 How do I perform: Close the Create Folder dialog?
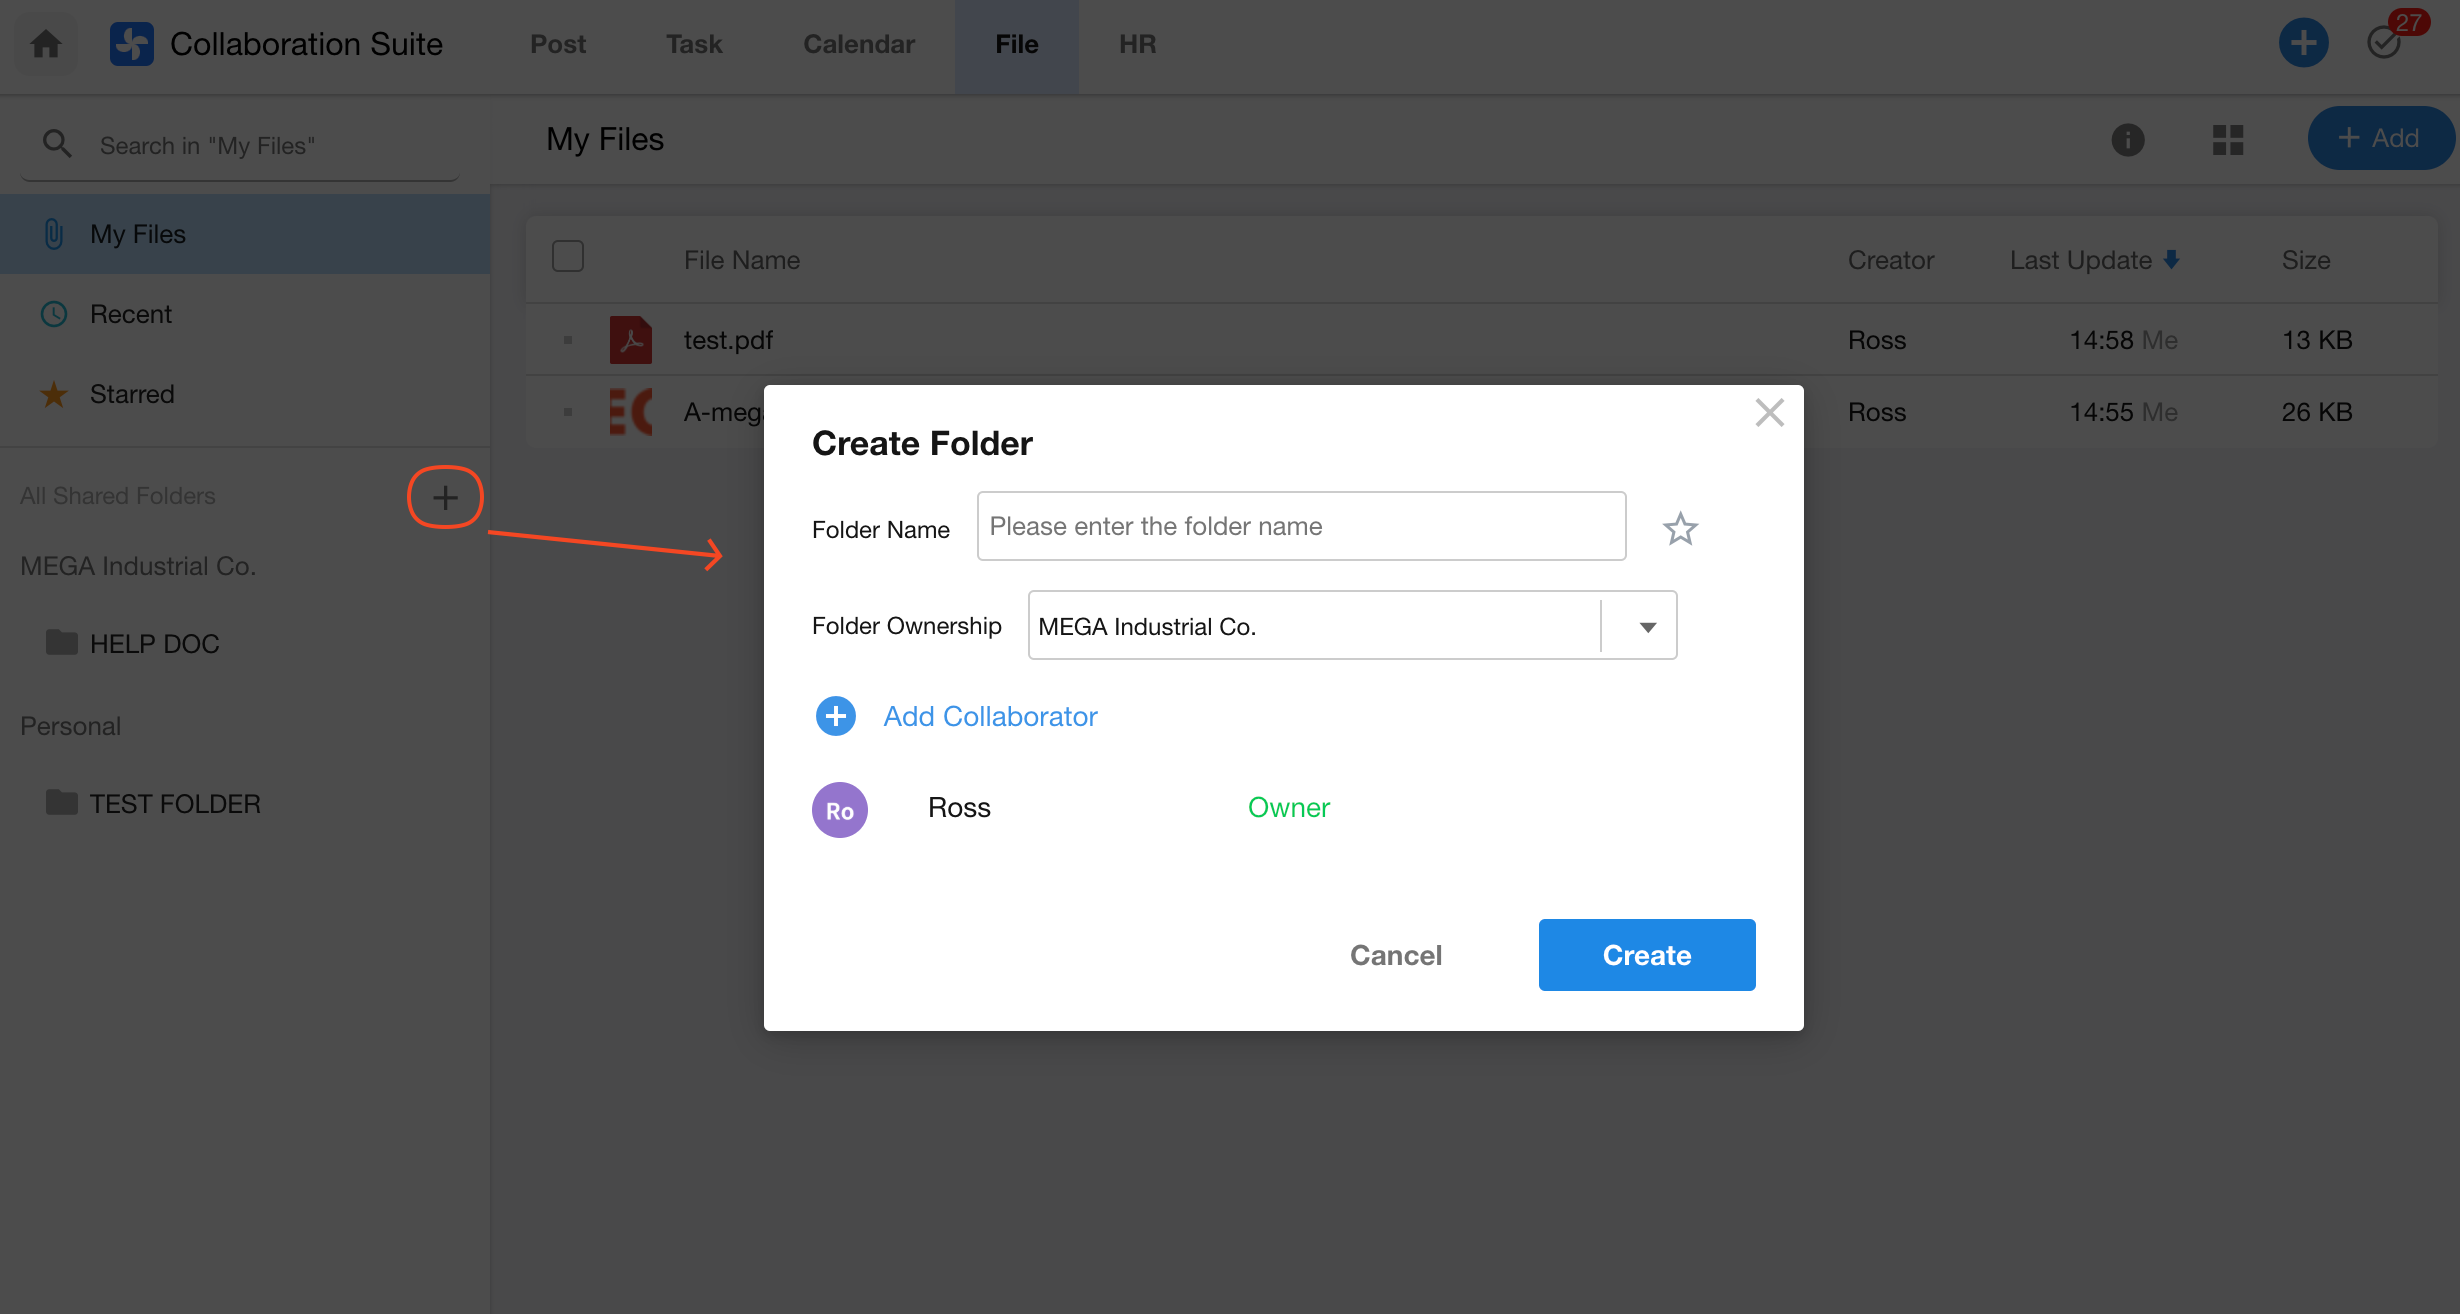tap(1769, 412)
